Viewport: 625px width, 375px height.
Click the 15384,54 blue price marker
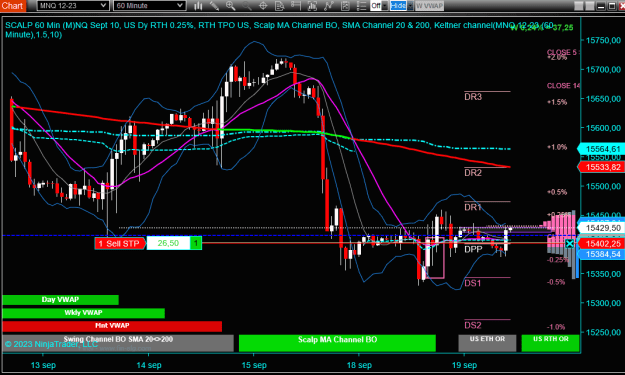tap(602, 254)
